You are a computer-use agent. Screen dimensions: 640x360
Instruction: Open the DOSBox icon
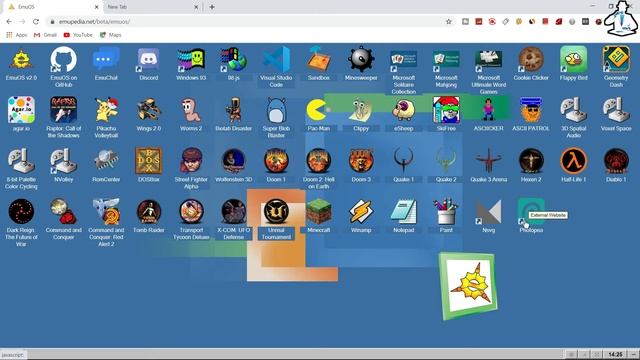(149, 161)
